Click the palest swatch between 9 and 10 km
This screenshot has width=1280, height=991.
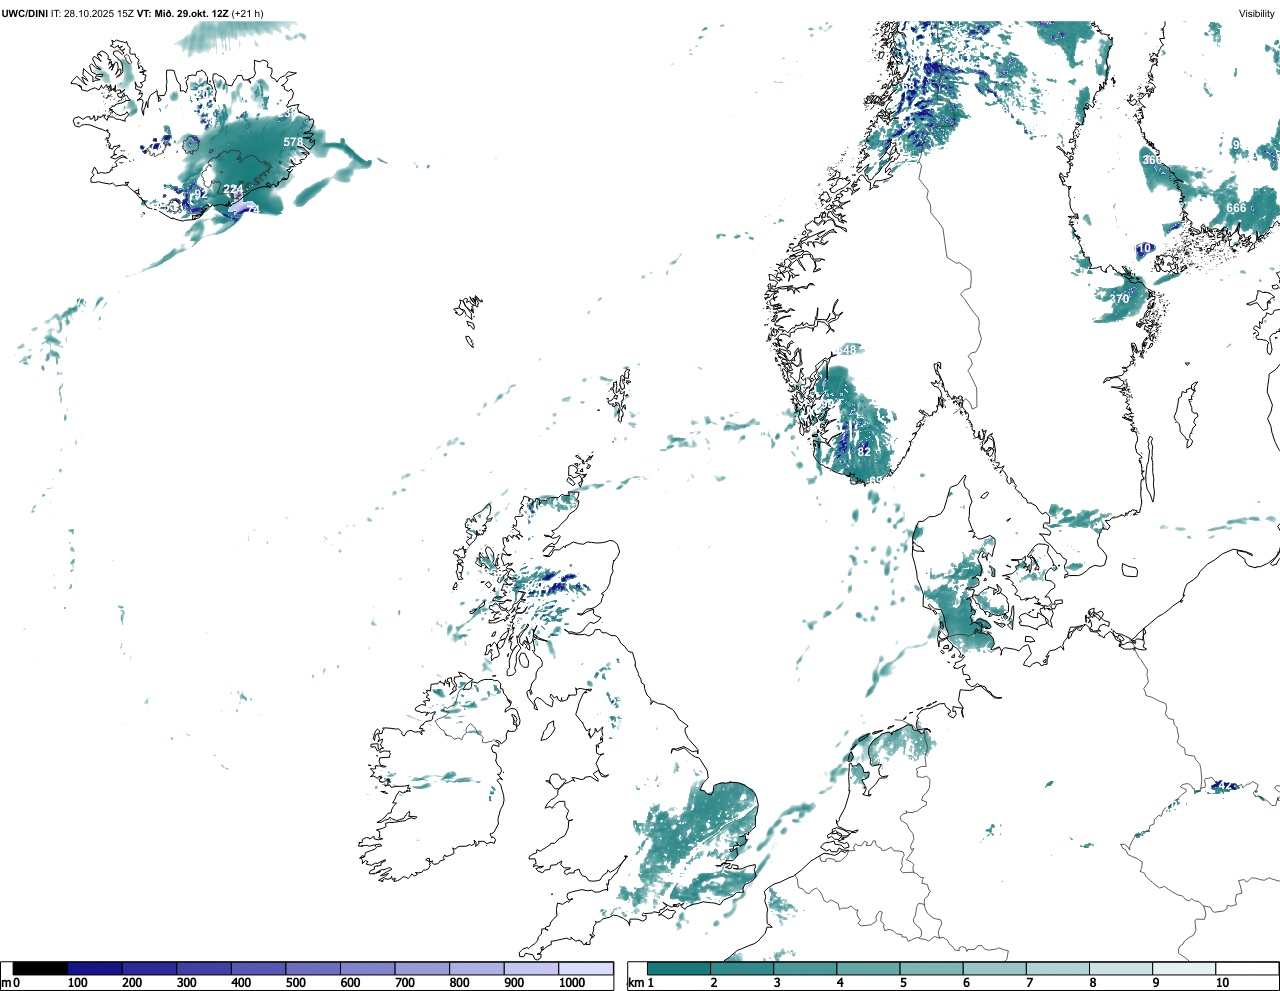[x=1185, y=968]
